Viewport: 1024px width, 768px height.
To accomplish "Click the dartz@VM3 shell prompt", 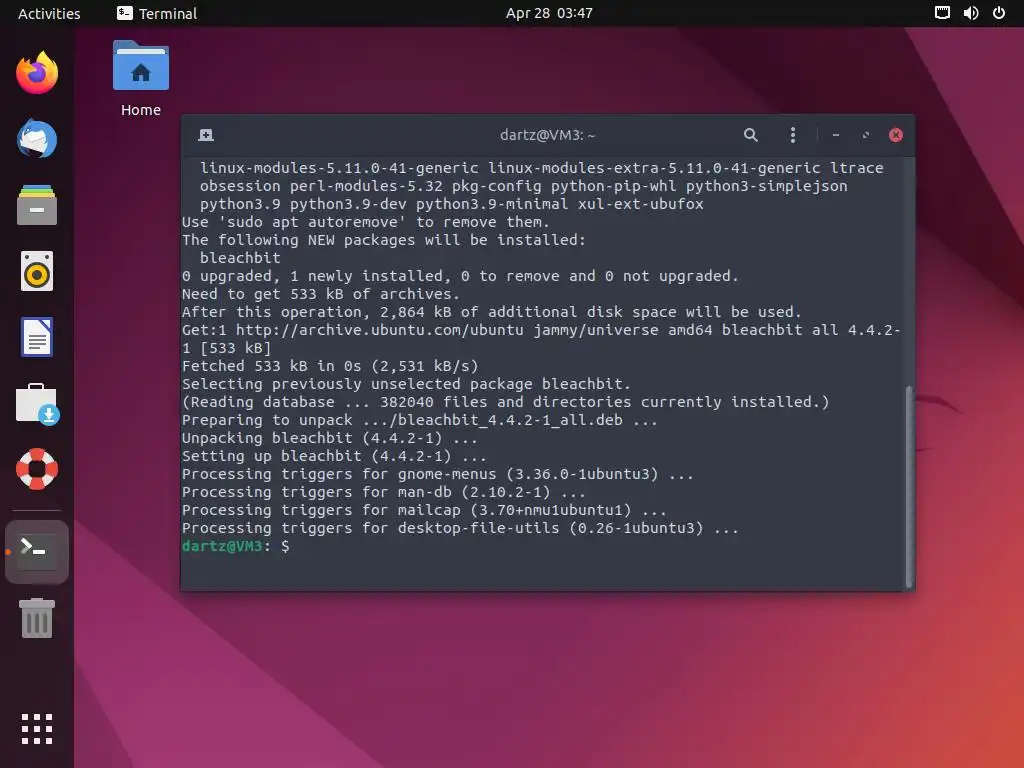I will (x=235, y=546).
